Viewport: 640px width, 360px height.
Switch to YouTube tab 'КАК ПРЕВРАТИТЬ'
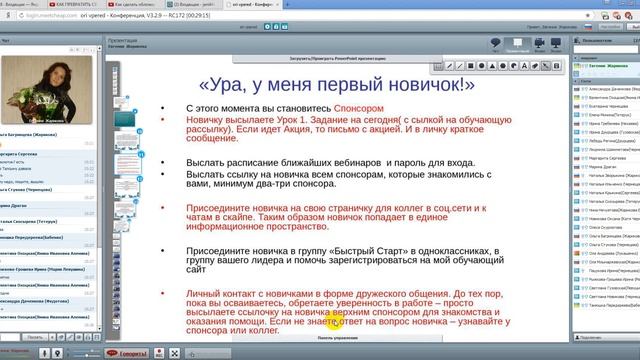(x=76, y=4)
